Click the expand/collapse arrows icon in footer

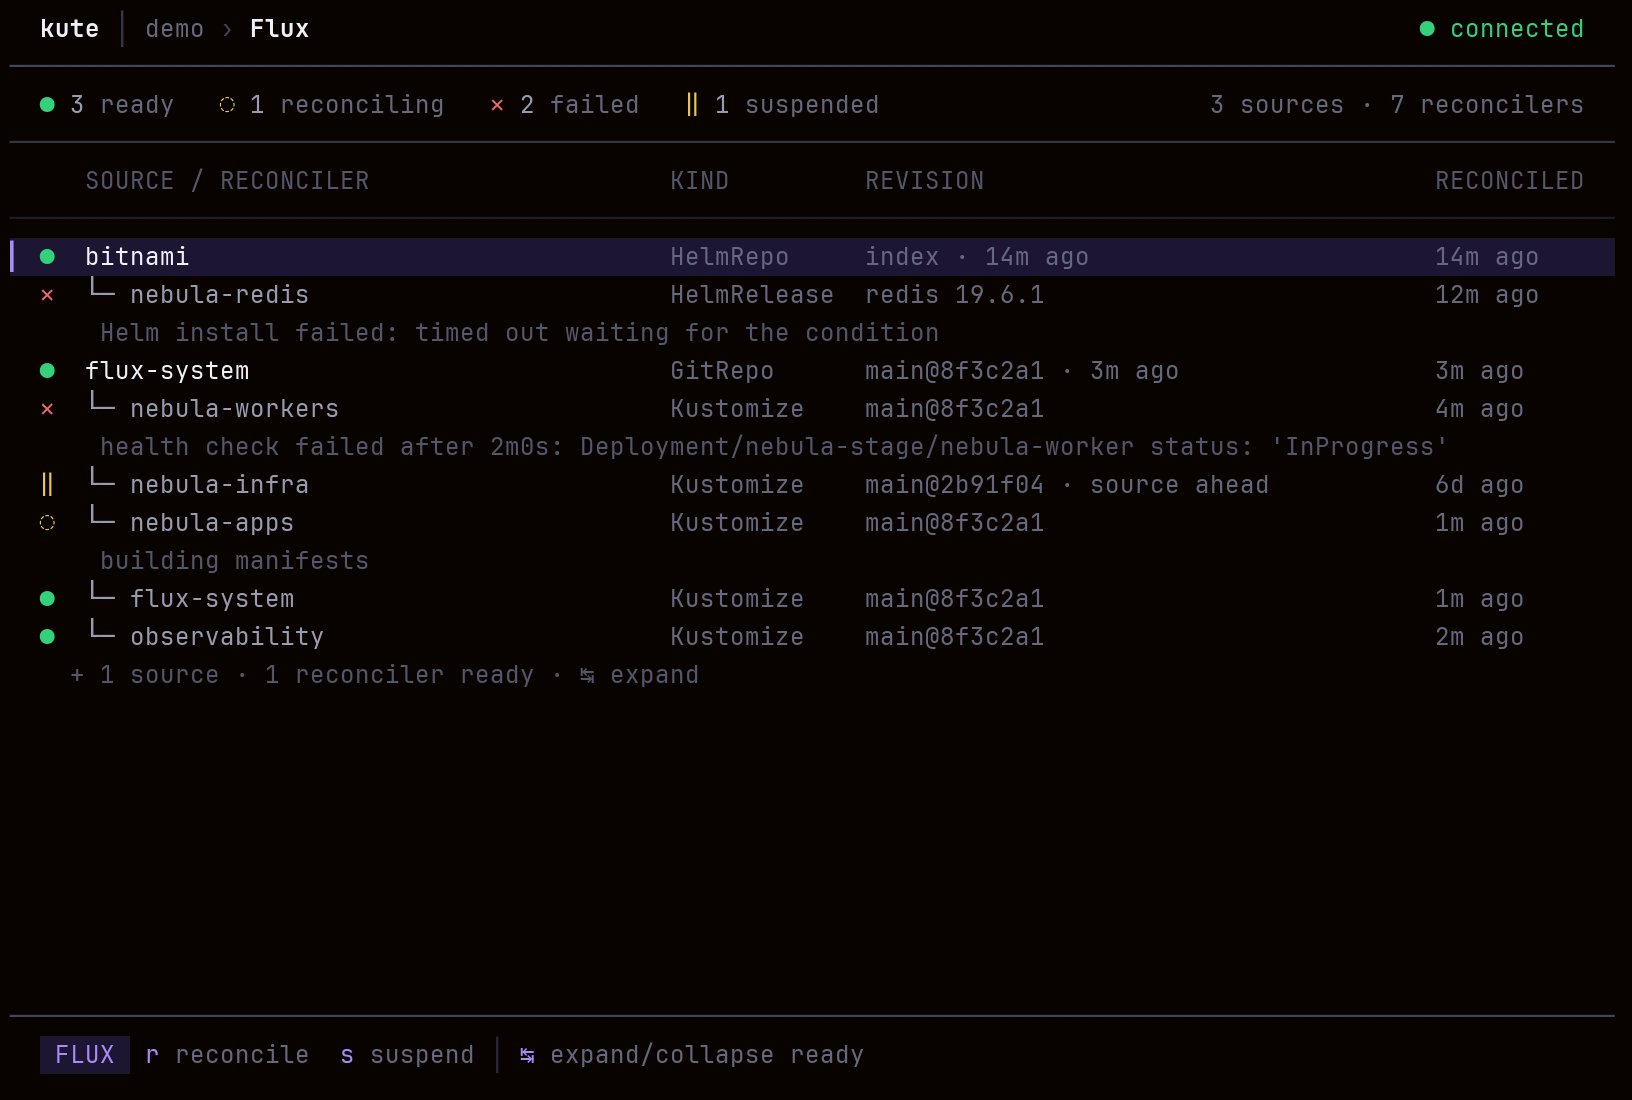(527, 1056)
